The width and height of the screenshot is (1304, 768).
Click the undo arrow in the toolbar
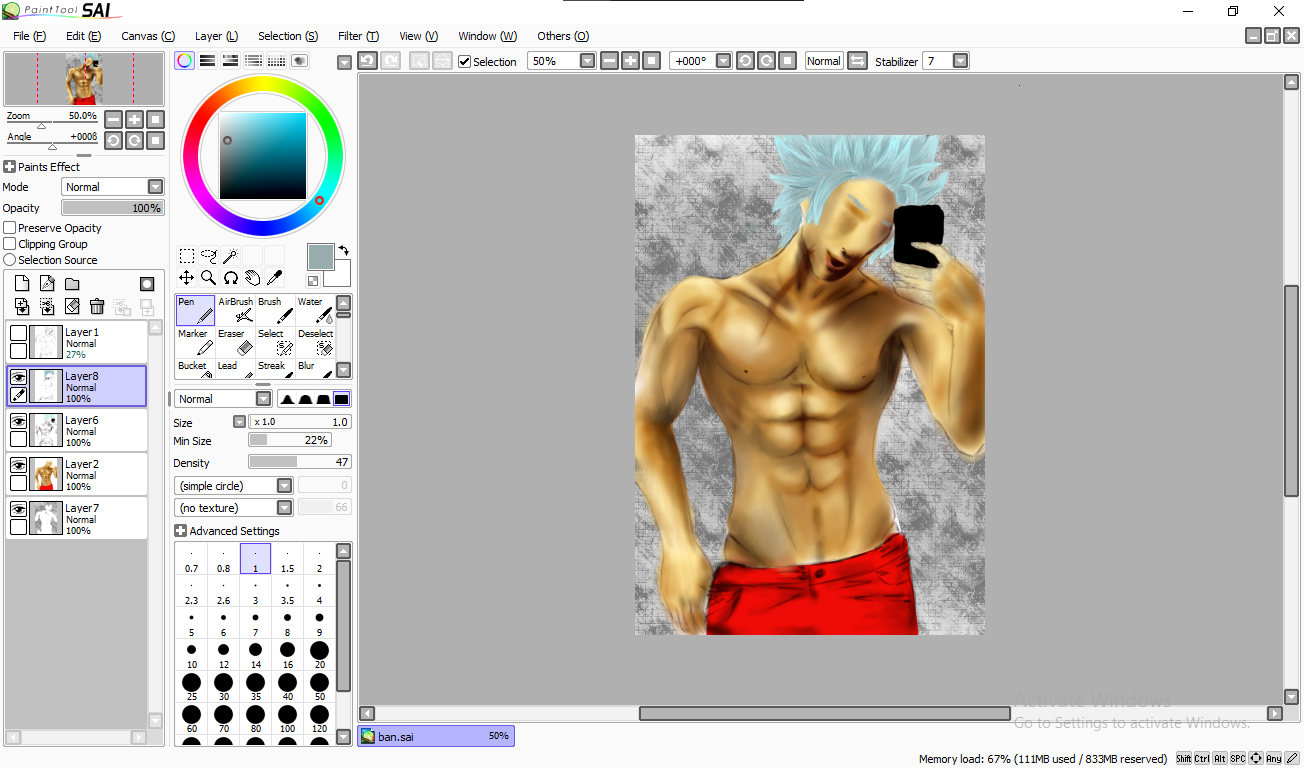367,61
